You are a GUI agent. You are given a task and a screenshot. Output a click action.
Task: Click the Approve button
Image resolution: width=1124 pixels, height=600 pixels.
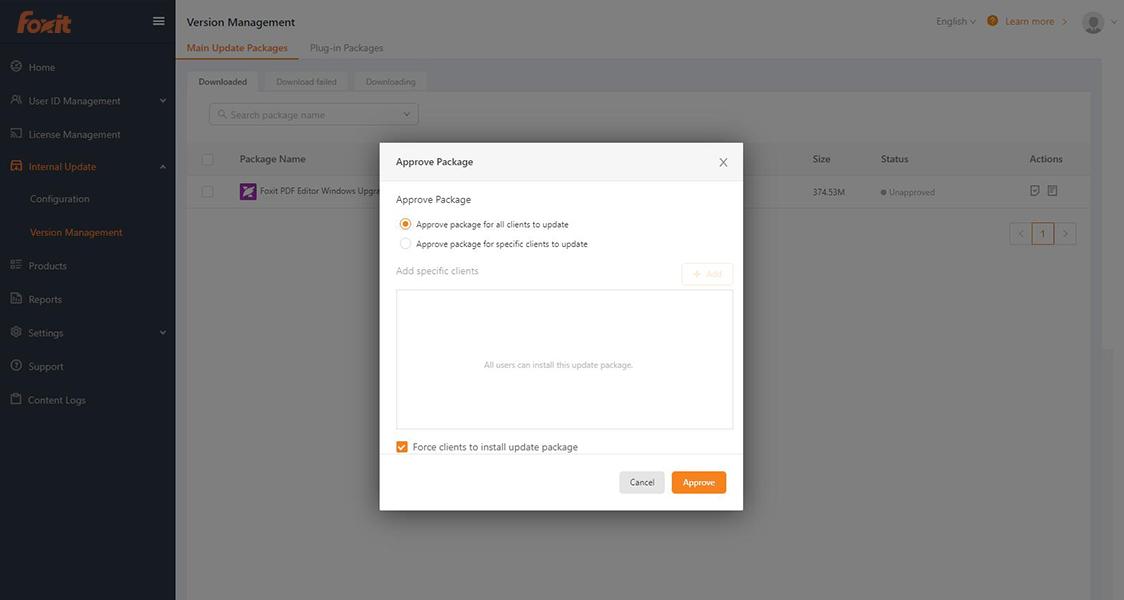click(x=699, y=482)
